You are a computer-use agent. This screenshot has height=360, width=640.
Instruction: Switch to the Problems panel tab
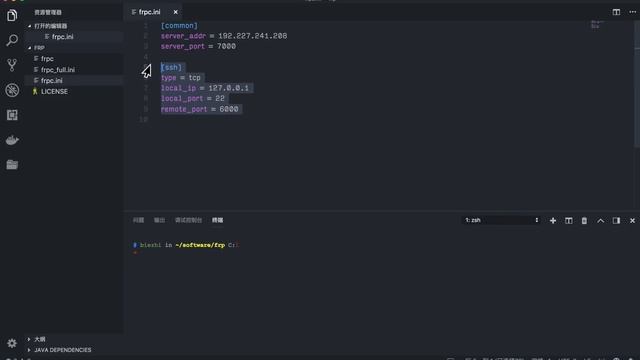click(138, 220)
